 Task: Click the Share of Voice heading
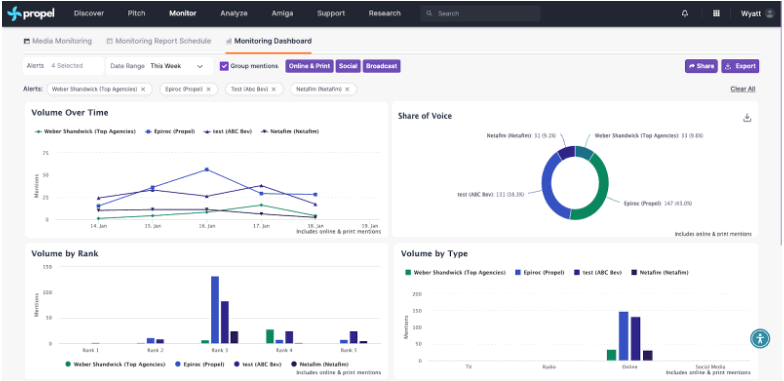click(x=424, y=116)
